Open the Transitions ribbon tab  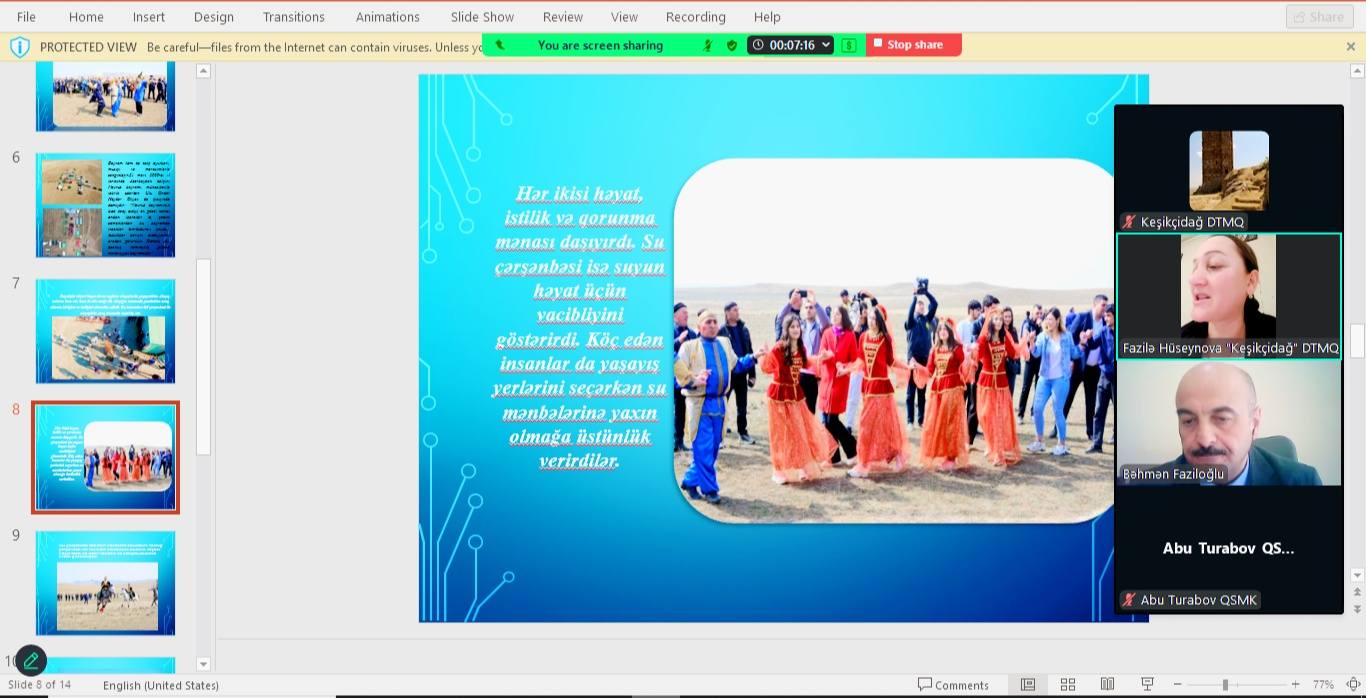pos(293,17)
